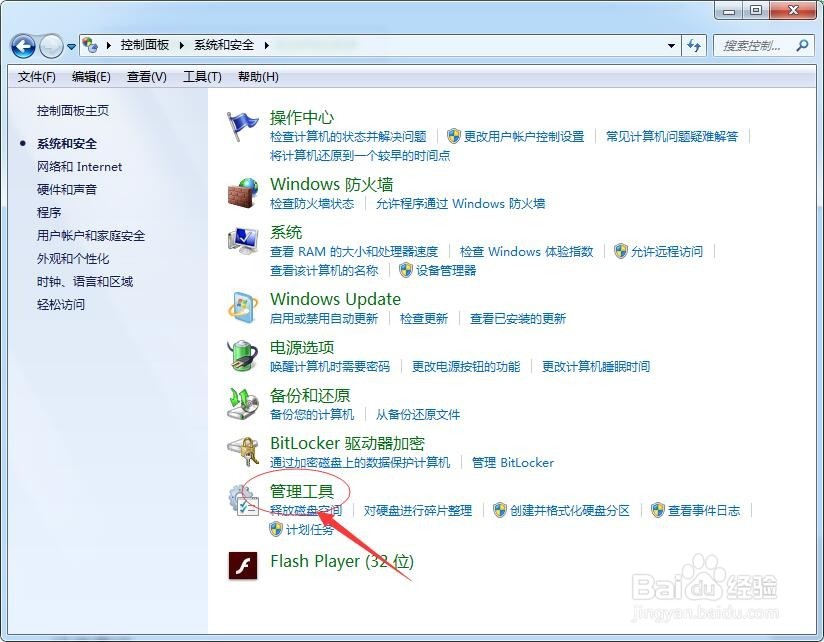Click 更改用户帐户控制设置 link
The height and width of the screenshot is (642, 824).
coord(524,137)
